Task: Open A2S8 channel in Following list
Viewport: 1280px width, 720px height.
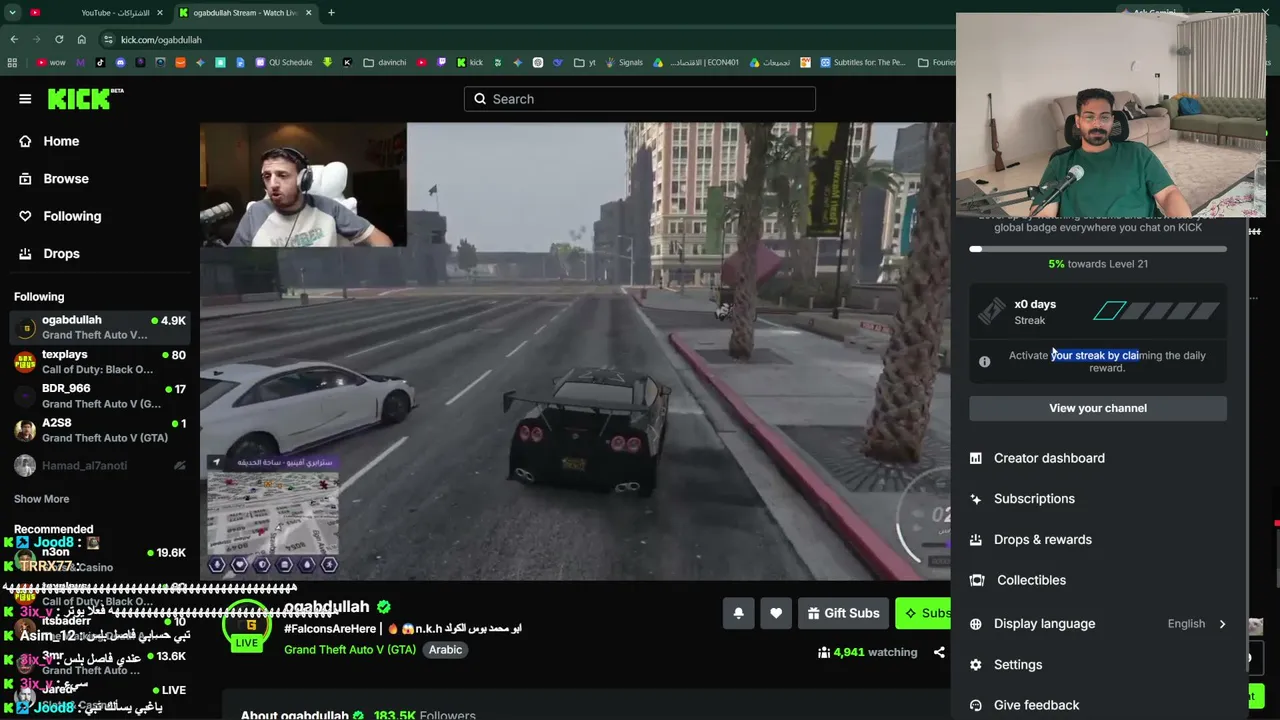Action: point(100,431)
